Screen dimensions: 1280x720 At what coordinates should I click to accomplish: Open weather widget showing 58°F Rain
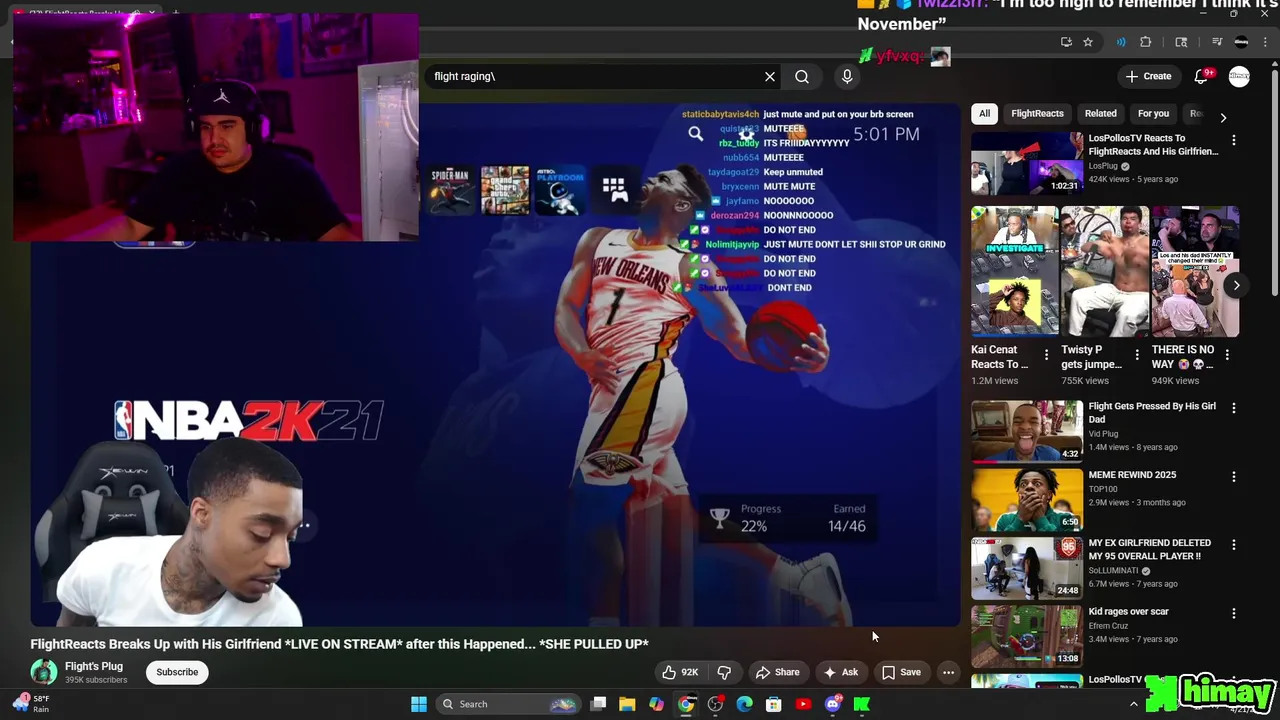[30, 704]
